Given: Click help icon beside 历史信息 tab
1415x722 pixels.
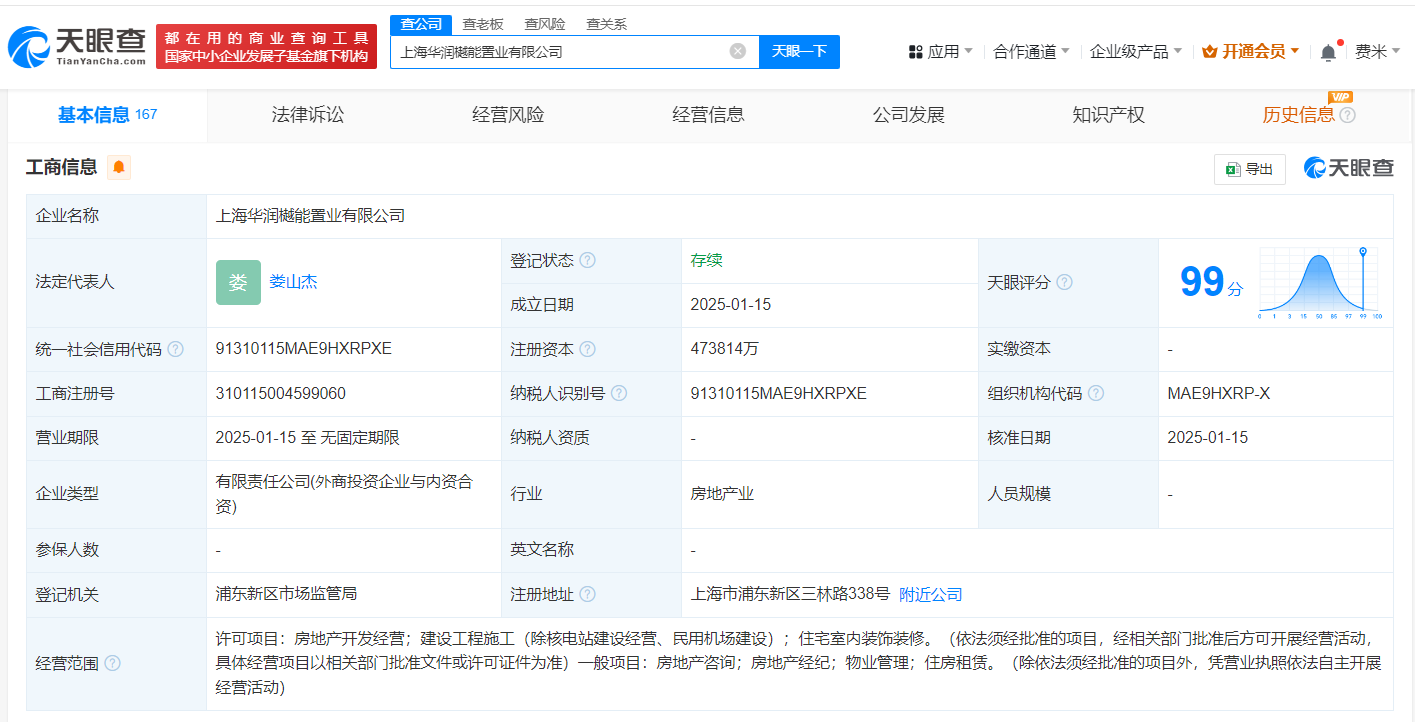Looking at the screenshot, I should point(1347,115).
